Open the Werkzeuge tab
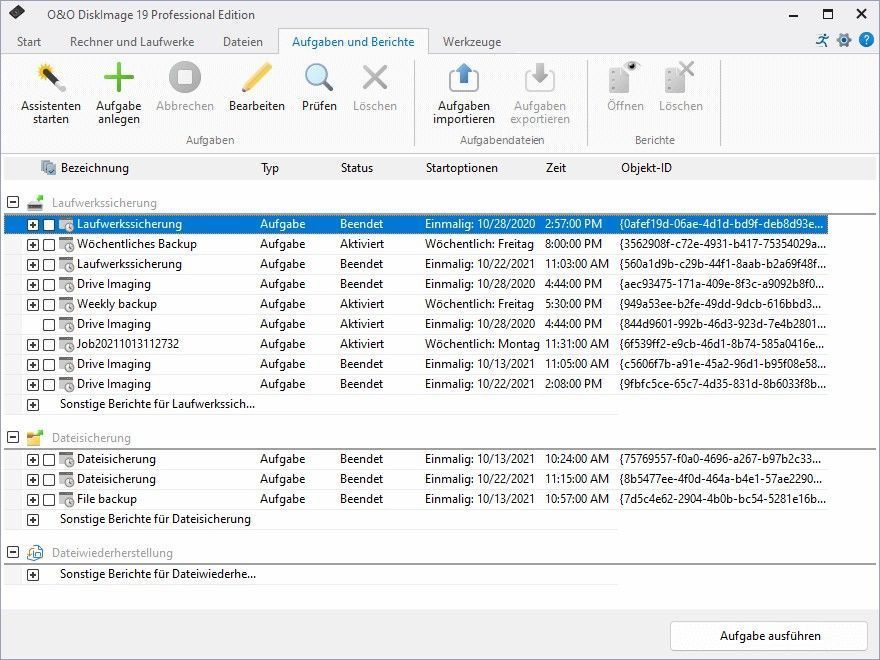 pos(471,42)
